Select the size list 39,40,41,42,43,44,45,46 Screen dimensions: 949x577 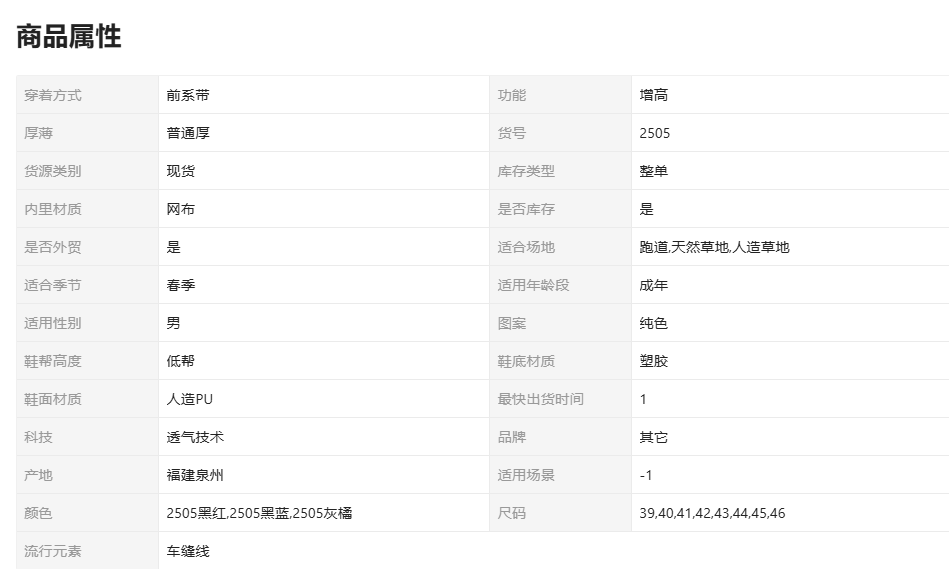click(x=712, y=513)
